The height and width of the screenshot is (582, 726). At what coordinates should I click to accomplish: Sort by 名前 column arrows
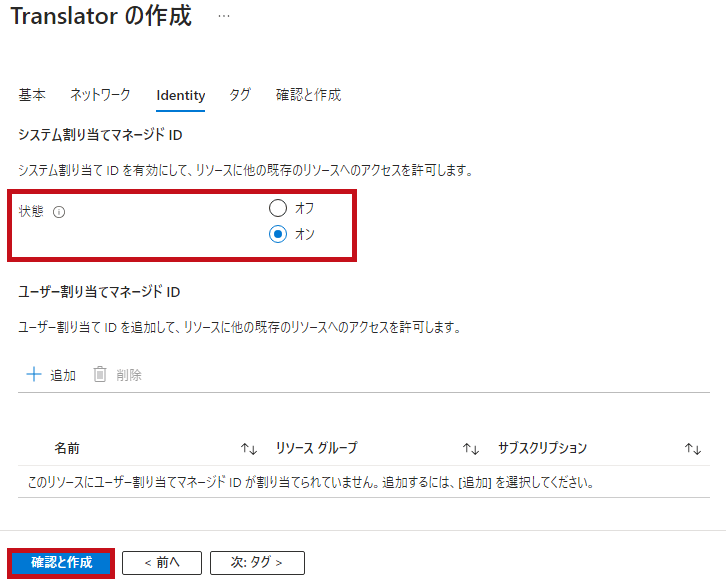point(249,448)
